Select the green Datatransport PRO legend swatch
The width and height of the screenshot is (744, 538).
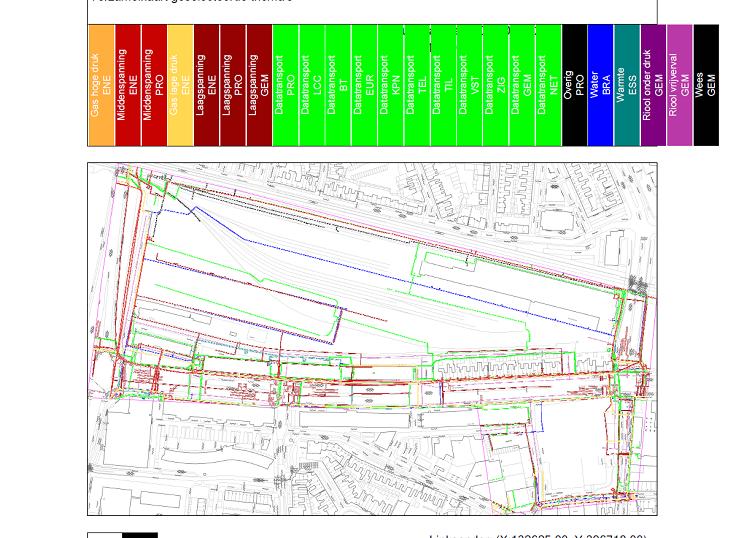[286, 85]
